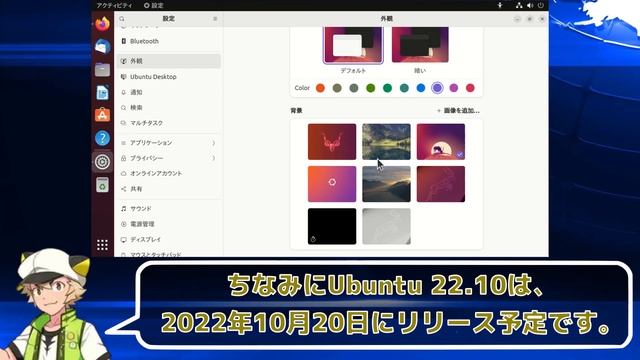Select the 暗い dark style
This screenshot has width=640, height=360.
pos(420,45)
